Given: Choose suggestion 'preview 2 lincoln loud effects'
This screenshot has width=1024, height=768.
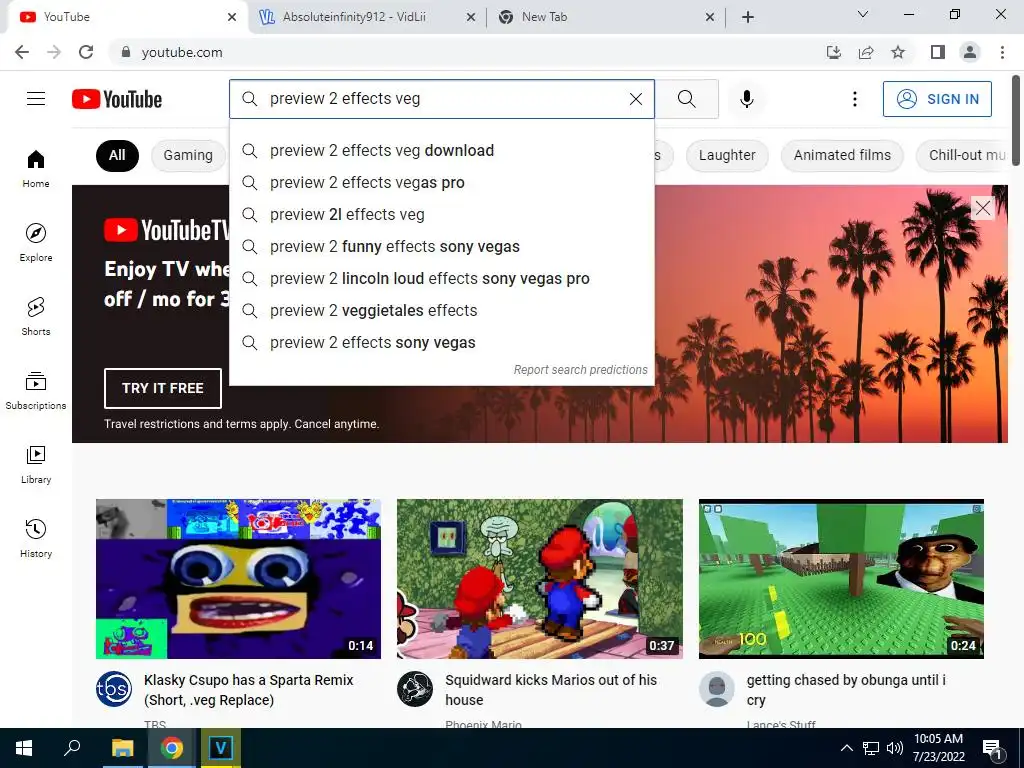Looking at the screenshot, I should (441, 278).
